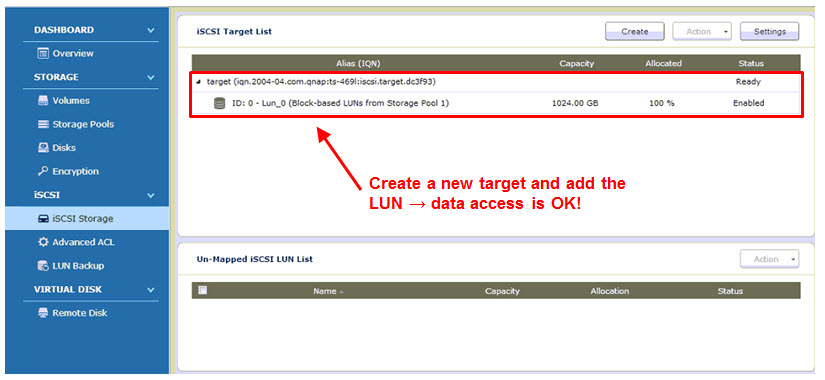The width and height of the screenshot is (825, 380).
Task: Click the Un-Mapped iSCSI LUN List title
Action: (x=255, y=259)
